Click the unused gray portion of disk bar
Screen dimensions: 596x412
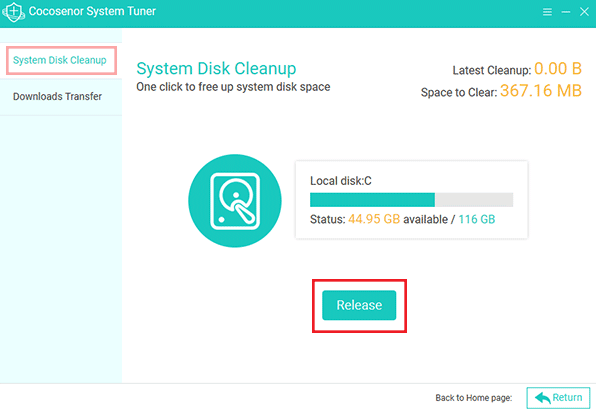coord(474,200)
